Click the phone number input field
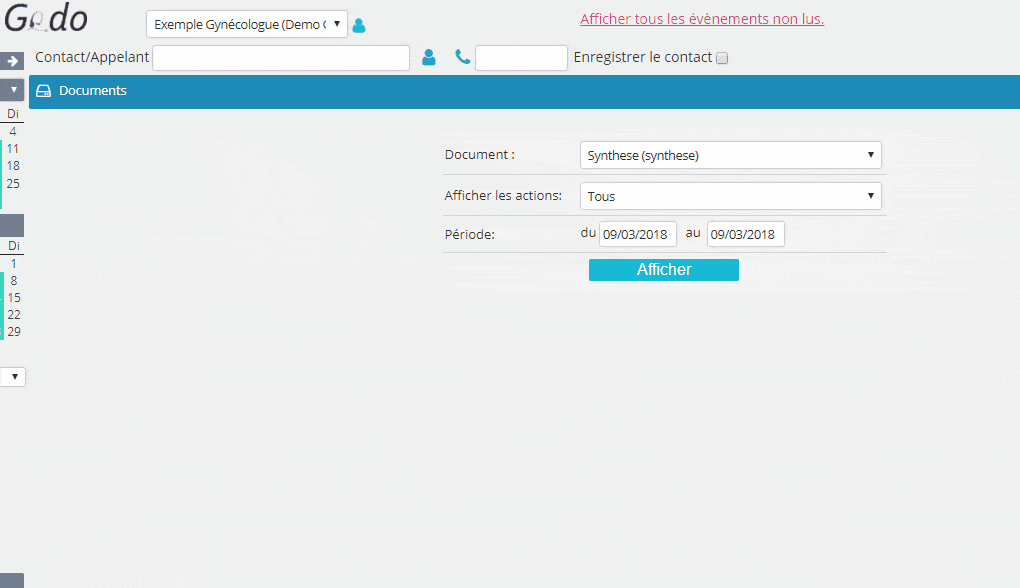Viewport: 1020px width, 588px height. click(521, 58)
